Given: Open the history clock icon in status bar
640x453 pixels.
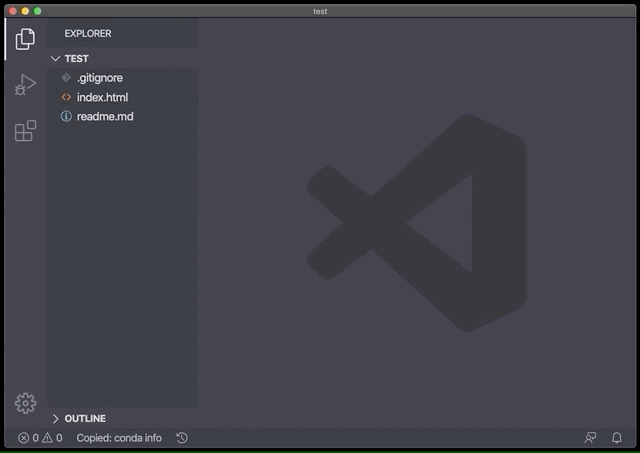Looking at the screenshot, I should point(182,438).
